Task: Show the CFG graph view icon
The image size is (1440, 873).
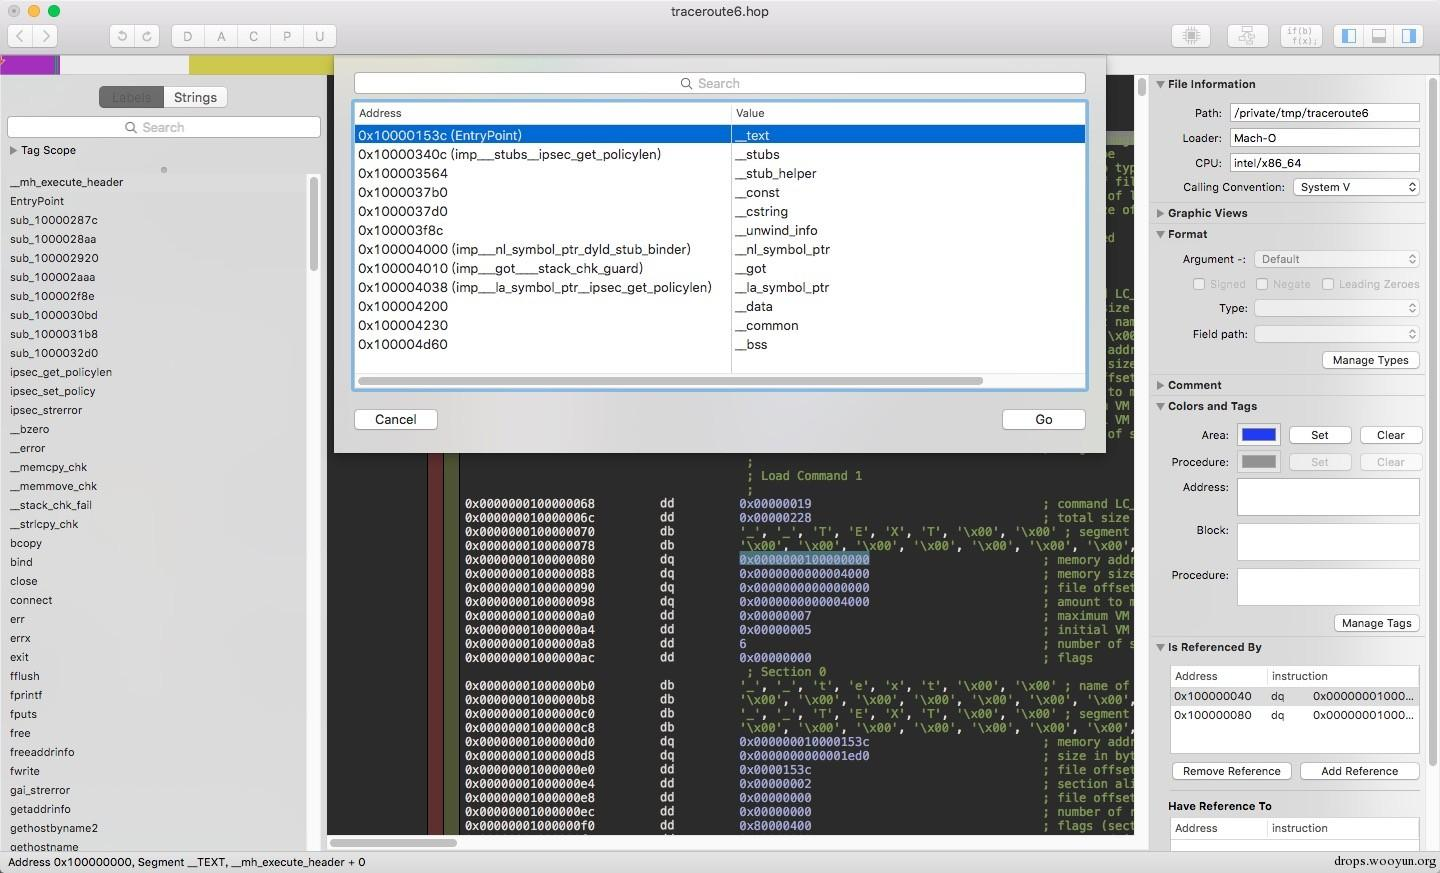Action: coord(1246,36)
